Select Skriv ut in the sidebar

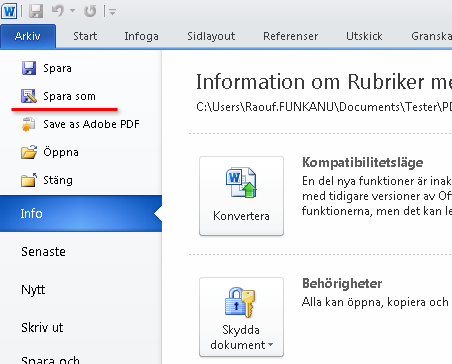42,327
